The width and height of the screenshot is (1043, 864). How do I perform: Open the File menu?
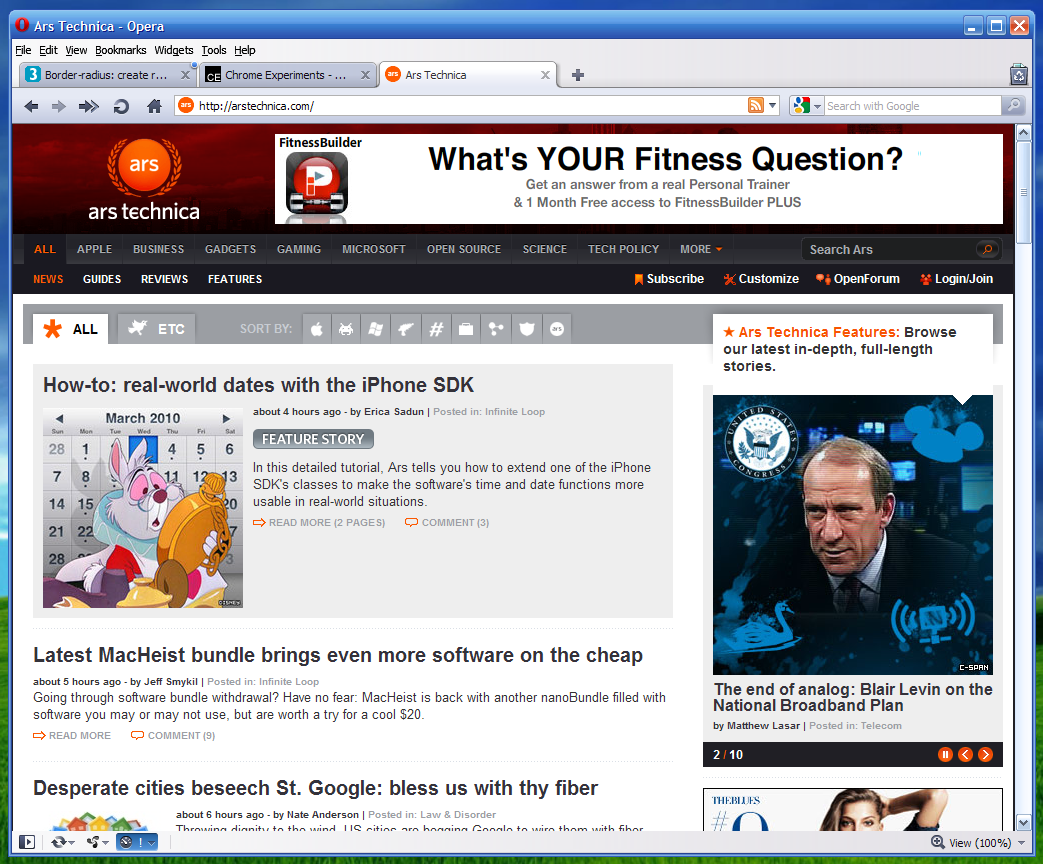pyautogui.click(x=23, y=50)
